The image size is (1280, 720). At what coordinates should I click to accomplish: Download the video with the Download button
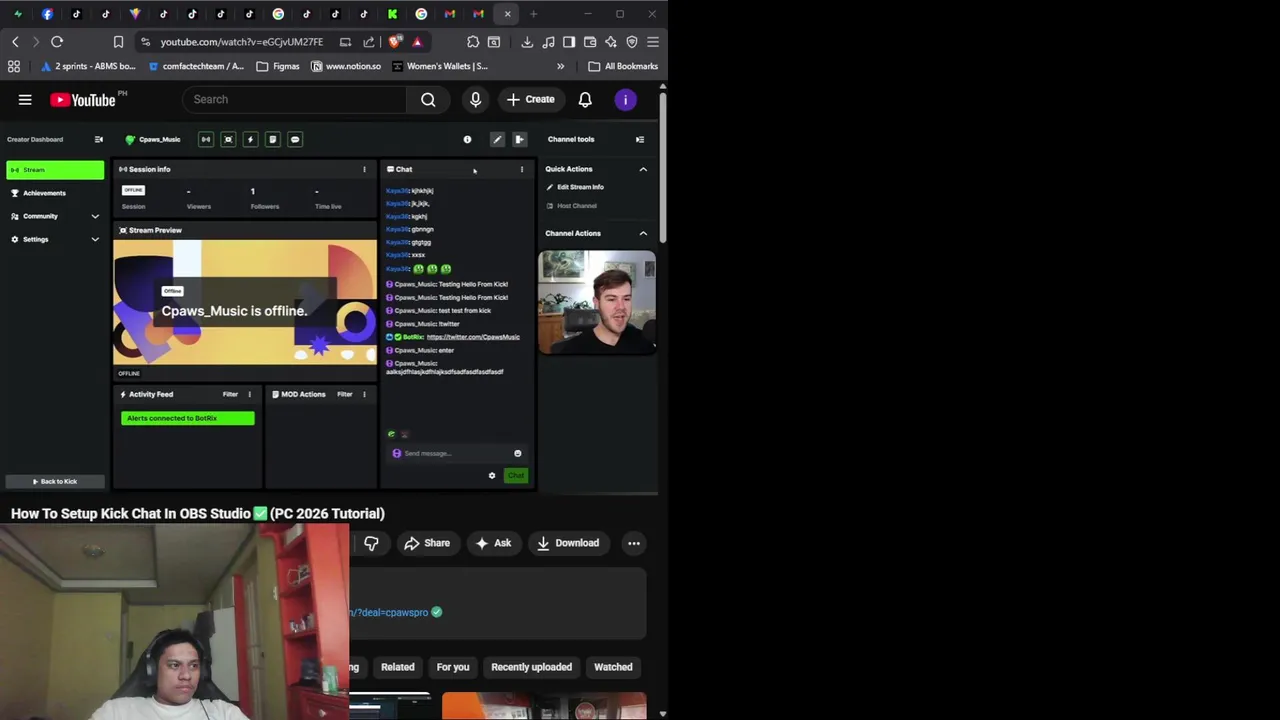tap(568, 543)
